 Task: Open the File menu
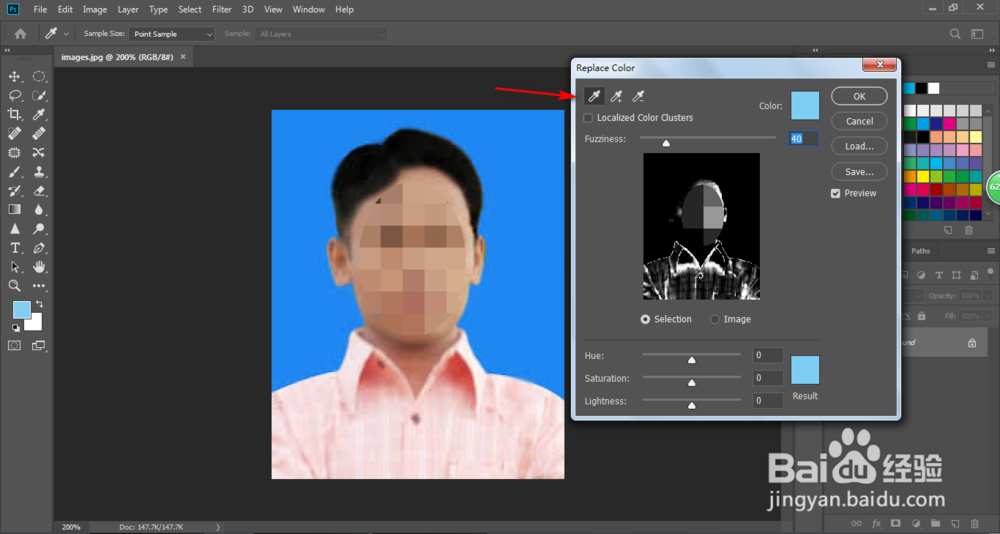[x=40, y=10]
